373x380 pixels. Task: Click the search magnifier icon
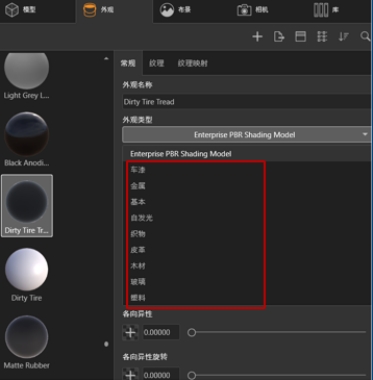(x=365, y=36)
